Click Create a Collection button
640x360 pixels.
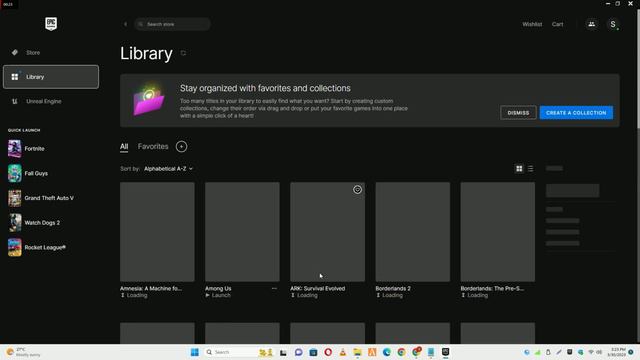[576, 113]
